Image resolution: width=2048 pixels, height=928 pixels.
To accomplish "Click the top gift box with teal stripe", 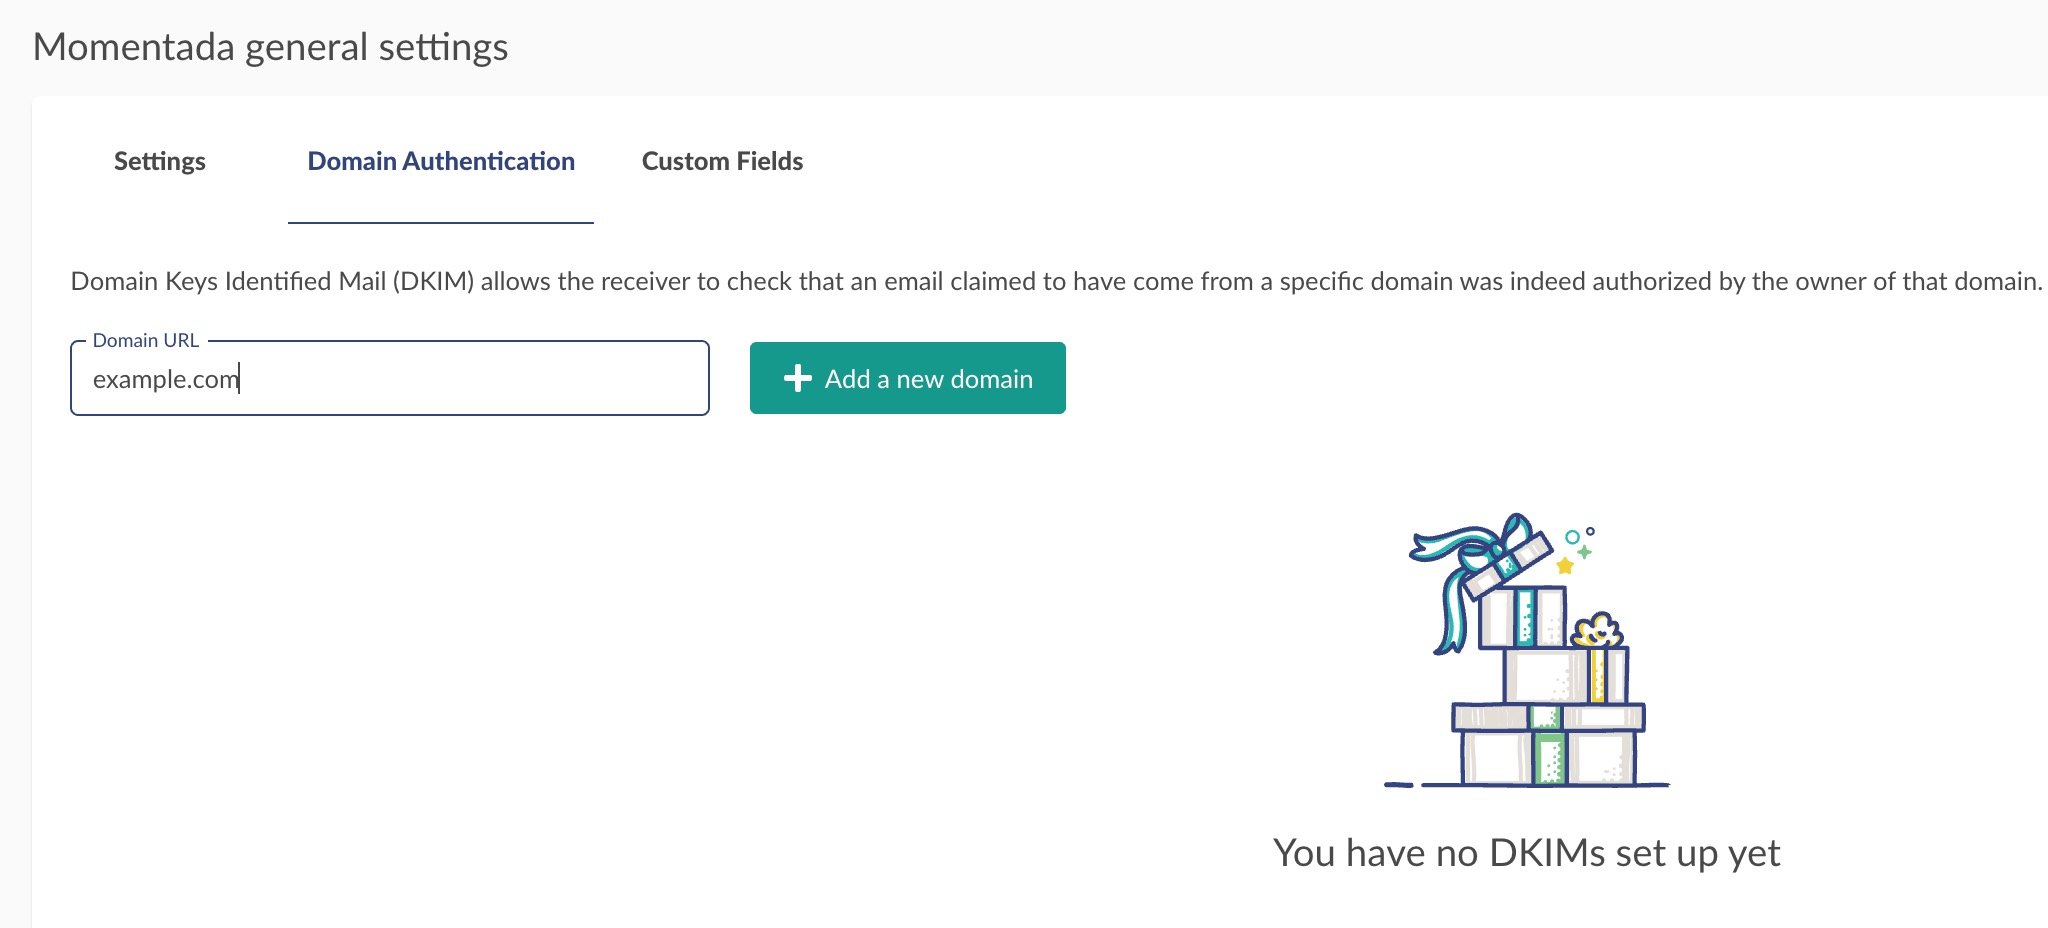I will [1523, 617].
